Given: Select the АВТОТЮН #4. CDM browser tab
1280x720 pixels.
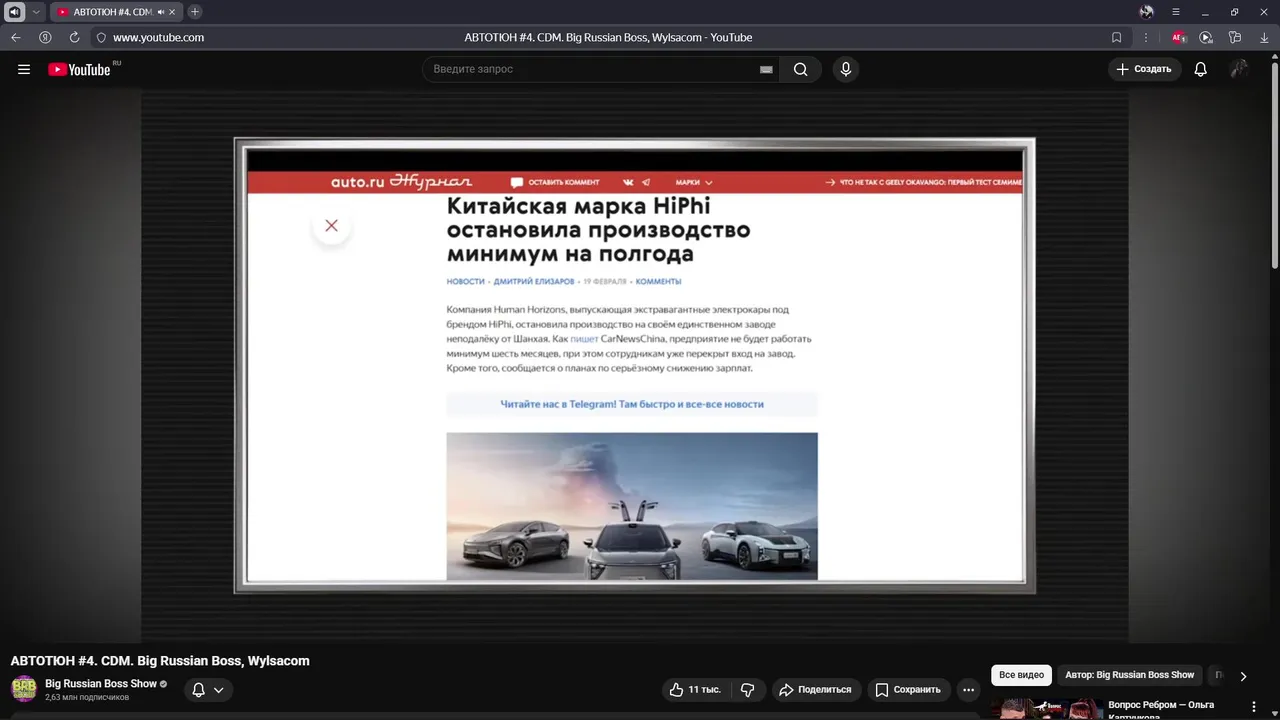Looking at the screenshot, I should coord(116,12).
